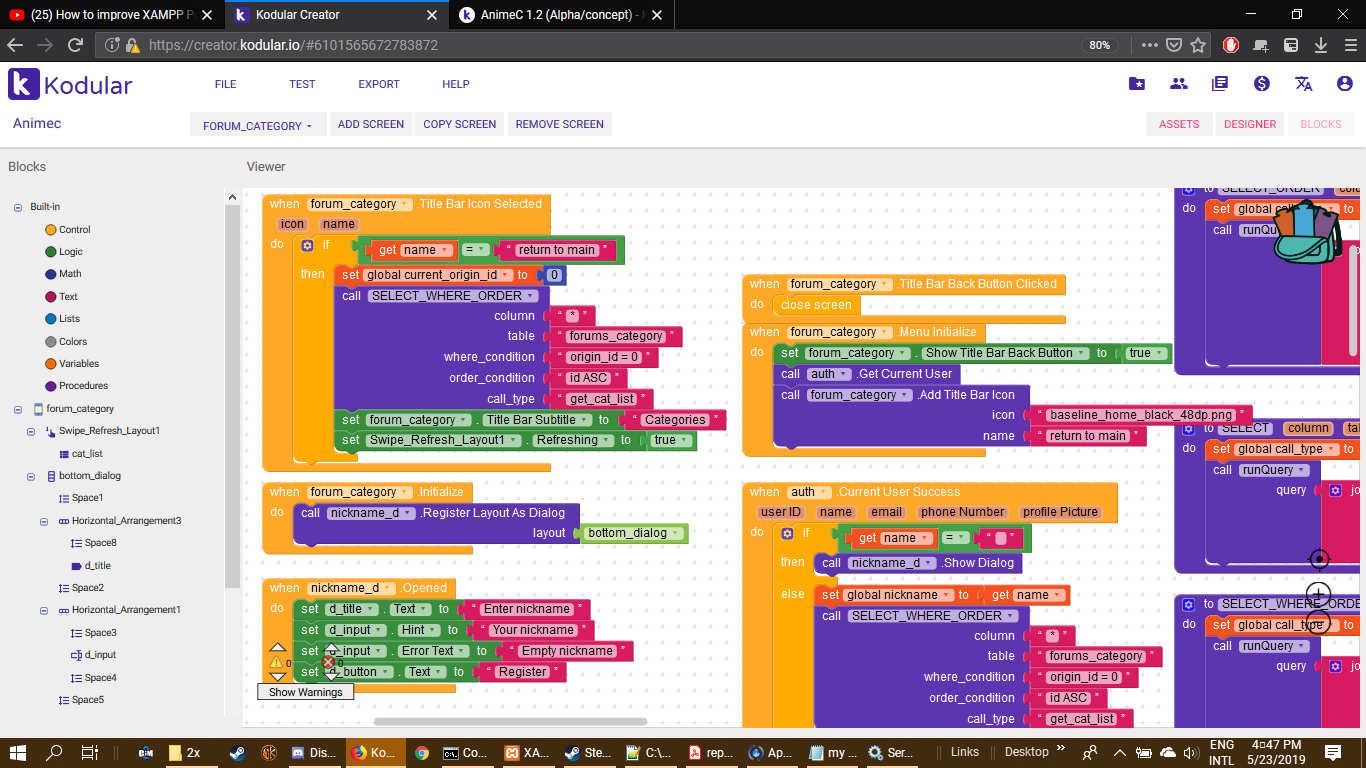Collapse the Horizontal_Arrangement3 tree node
The height and width of the screenshot is (768, 1366).
(x=44, y=521)
